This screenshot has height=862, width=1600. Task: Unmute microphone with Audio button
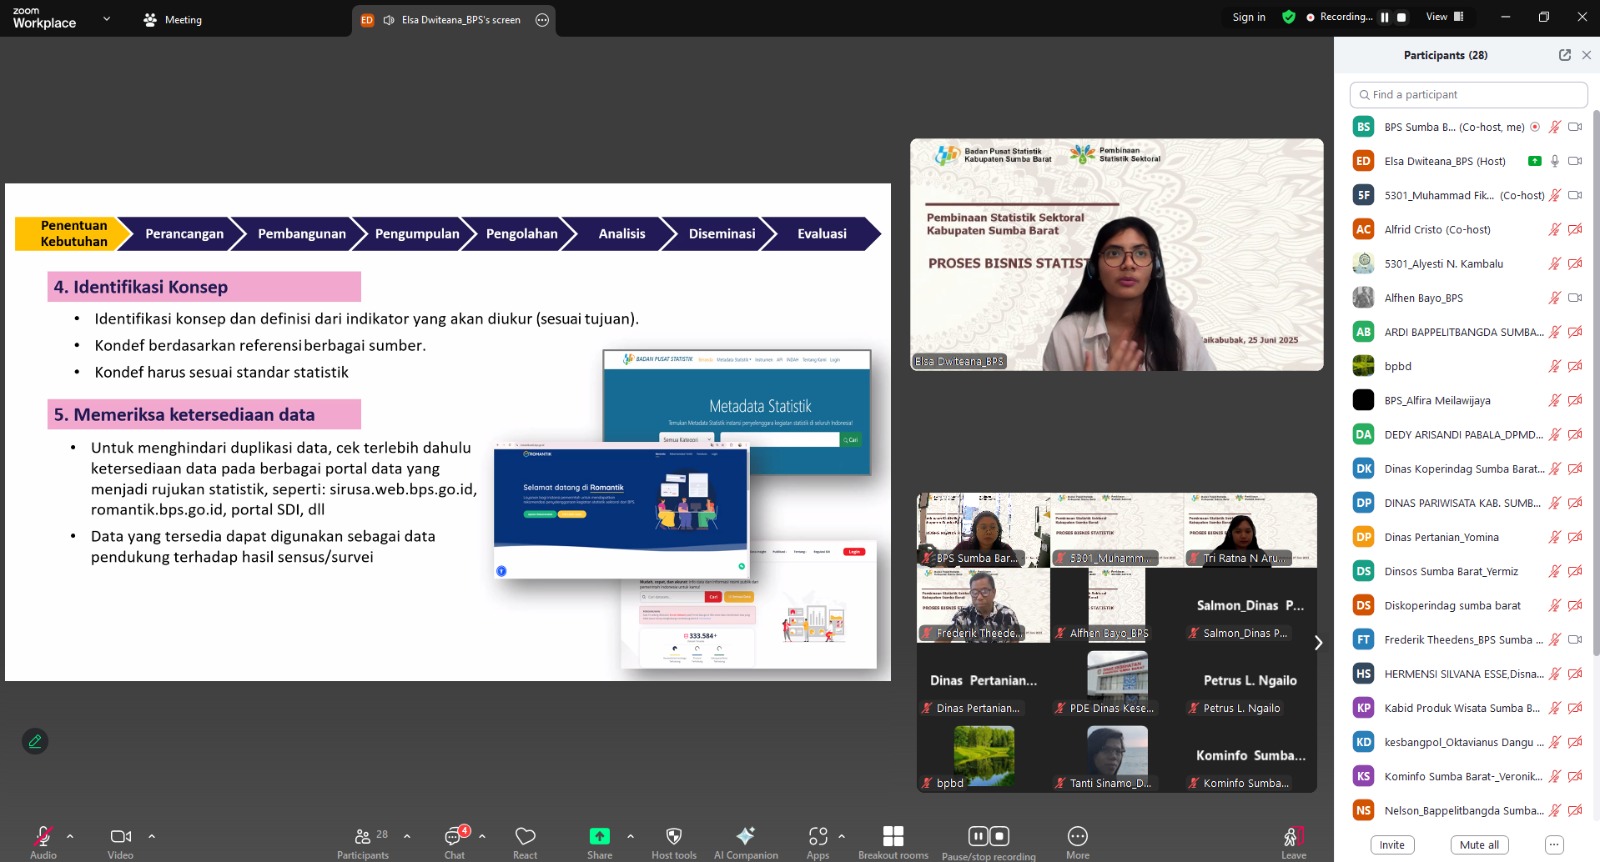[43, 836]
